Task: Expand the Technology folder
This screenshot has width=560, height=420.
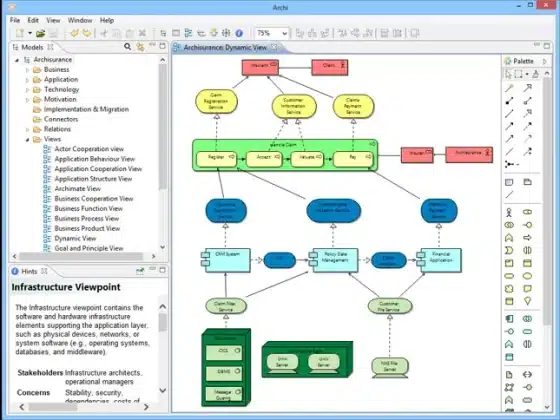Action: click(27, 90)
